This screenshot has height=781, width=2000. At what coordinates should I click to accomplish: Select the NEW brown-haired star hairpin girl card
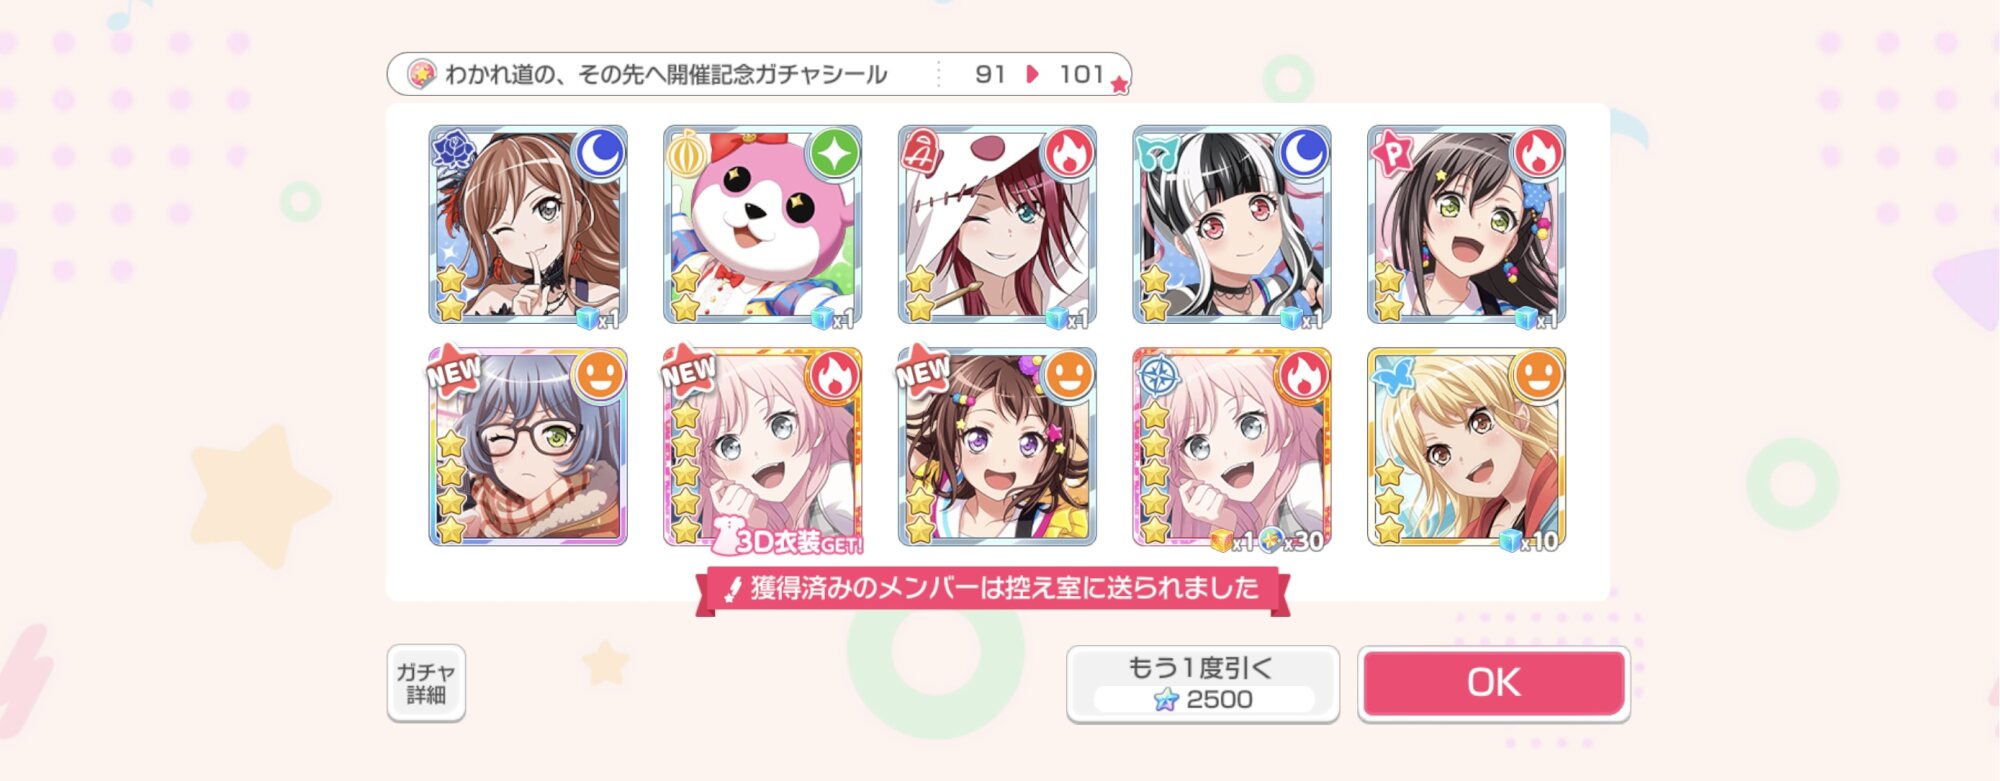[997, 447]
